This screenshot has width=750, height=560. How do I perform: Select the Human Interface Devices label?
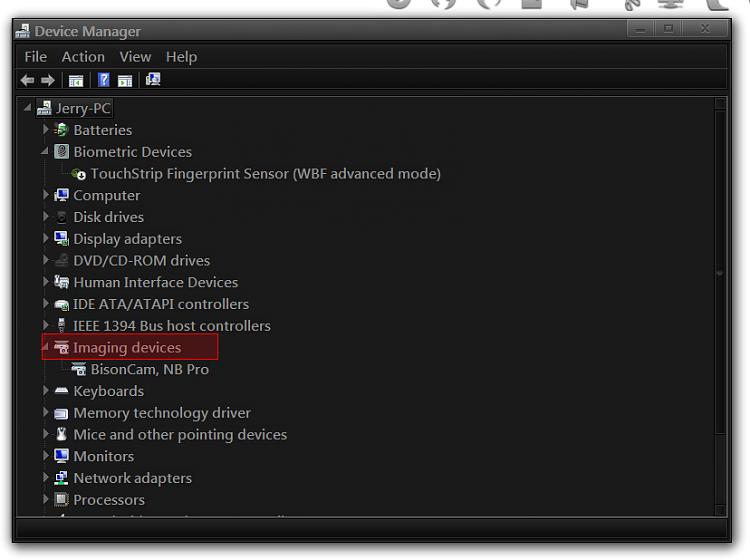pos(156,282)
